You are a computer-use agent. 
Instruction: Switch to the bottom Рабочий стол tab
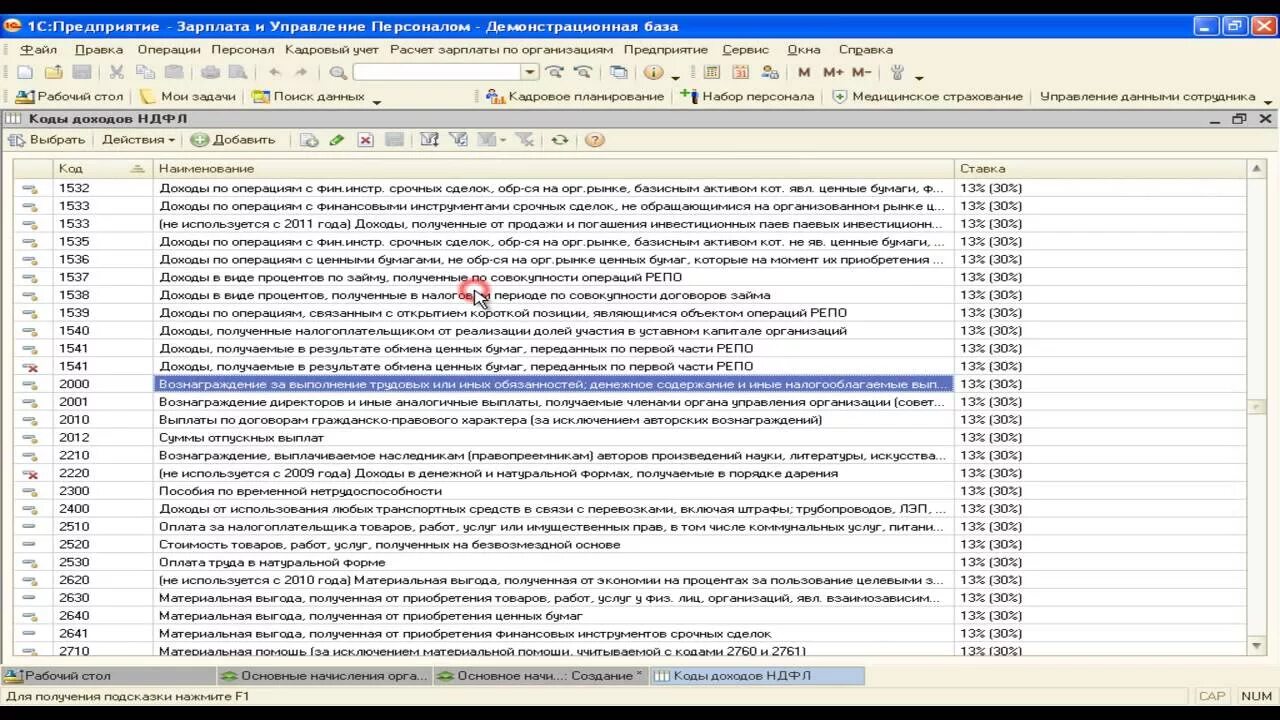tap(108, 676)
